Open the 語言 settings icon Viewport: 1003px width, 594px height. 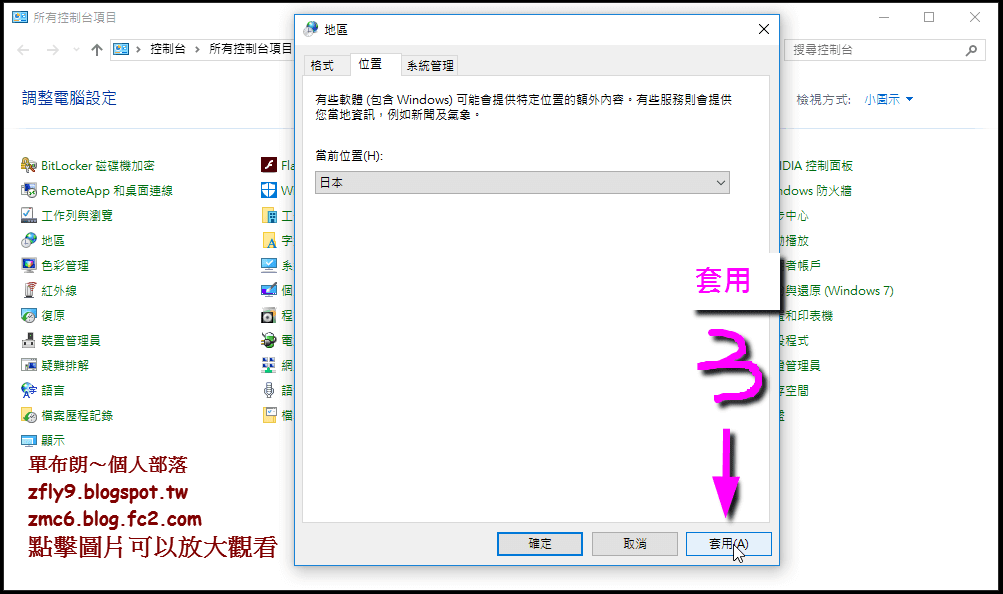click(29, 390)
